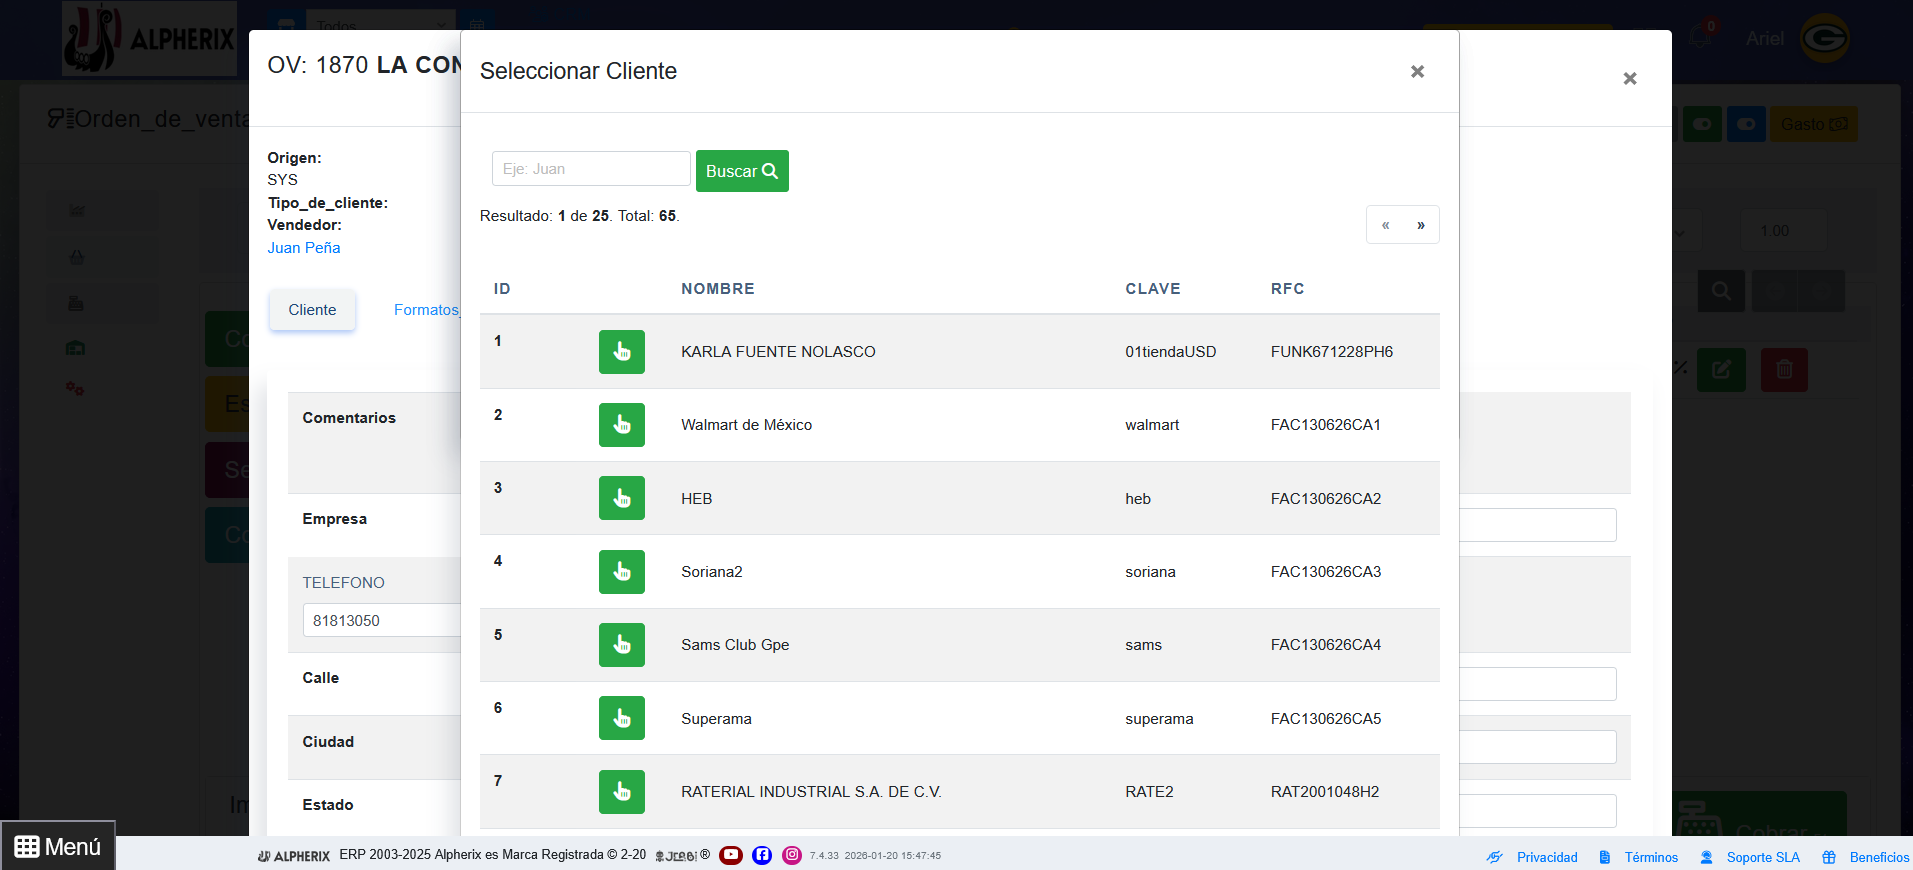Open the notification bell in the header
Screen dimensions: 1913x870
tap(1700, 37)
